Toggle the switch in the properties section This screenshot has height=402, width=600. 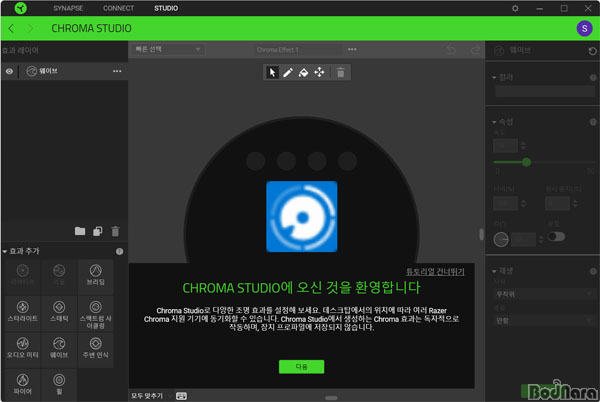(x=556, y=236)
